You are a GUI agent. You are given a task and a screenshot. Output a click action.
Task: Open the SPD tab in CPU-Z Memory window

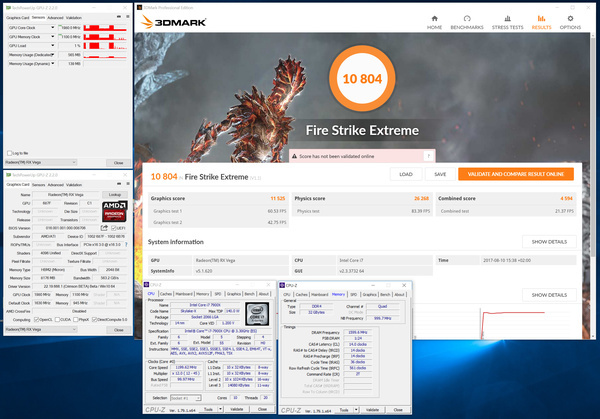pyautogui.click(x=354, y=294)
